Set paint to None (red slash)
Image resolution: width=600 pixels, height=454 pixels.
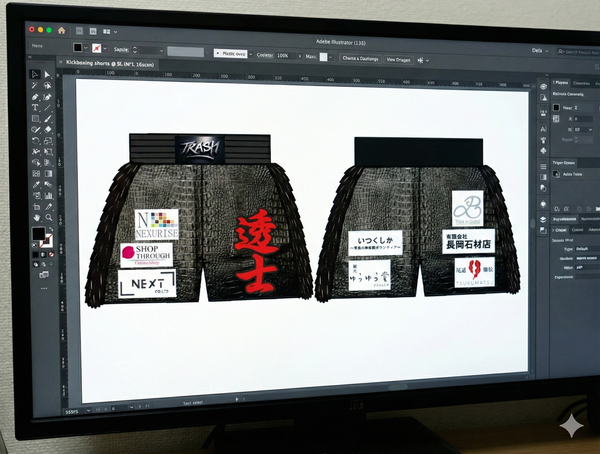coord(51,255)
